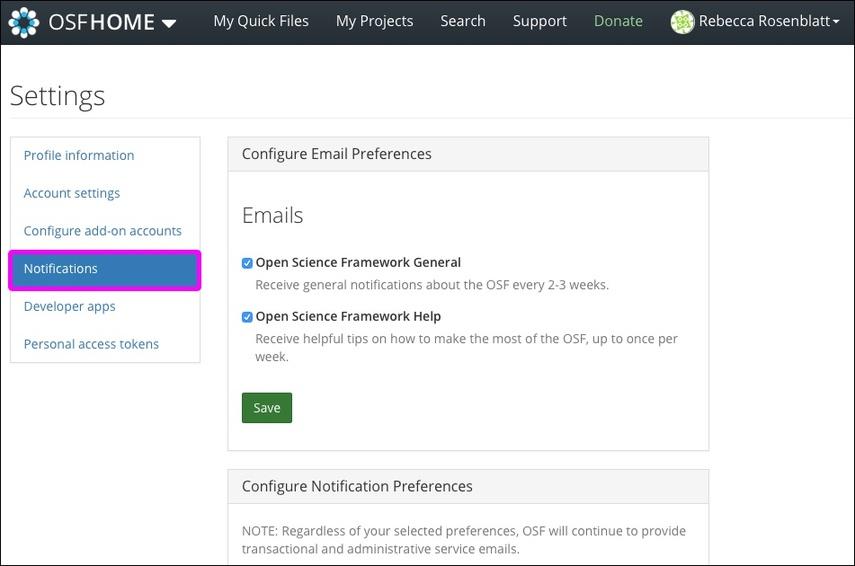Toggle Open Science Framework Help checkbox
Screen dimensions: 855x566
247,317
